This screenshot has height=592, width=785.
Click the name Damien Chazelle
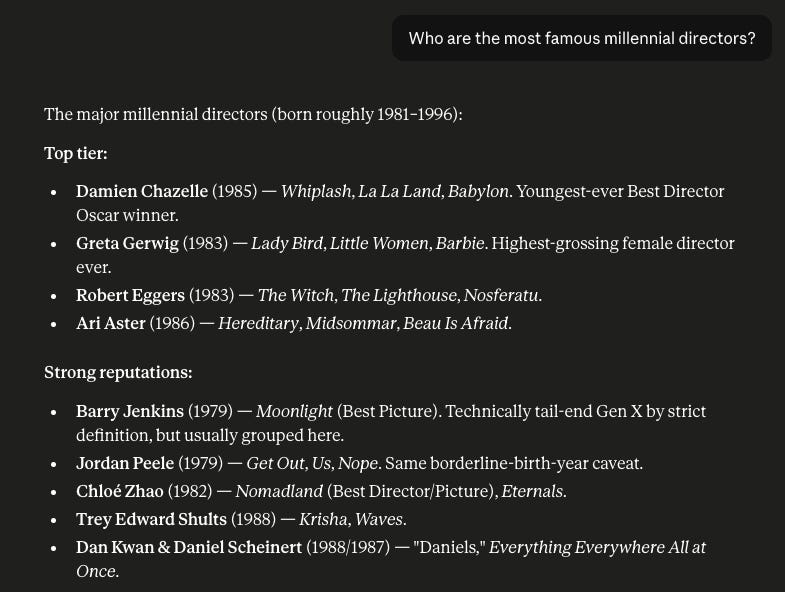[x=142, y=191]
